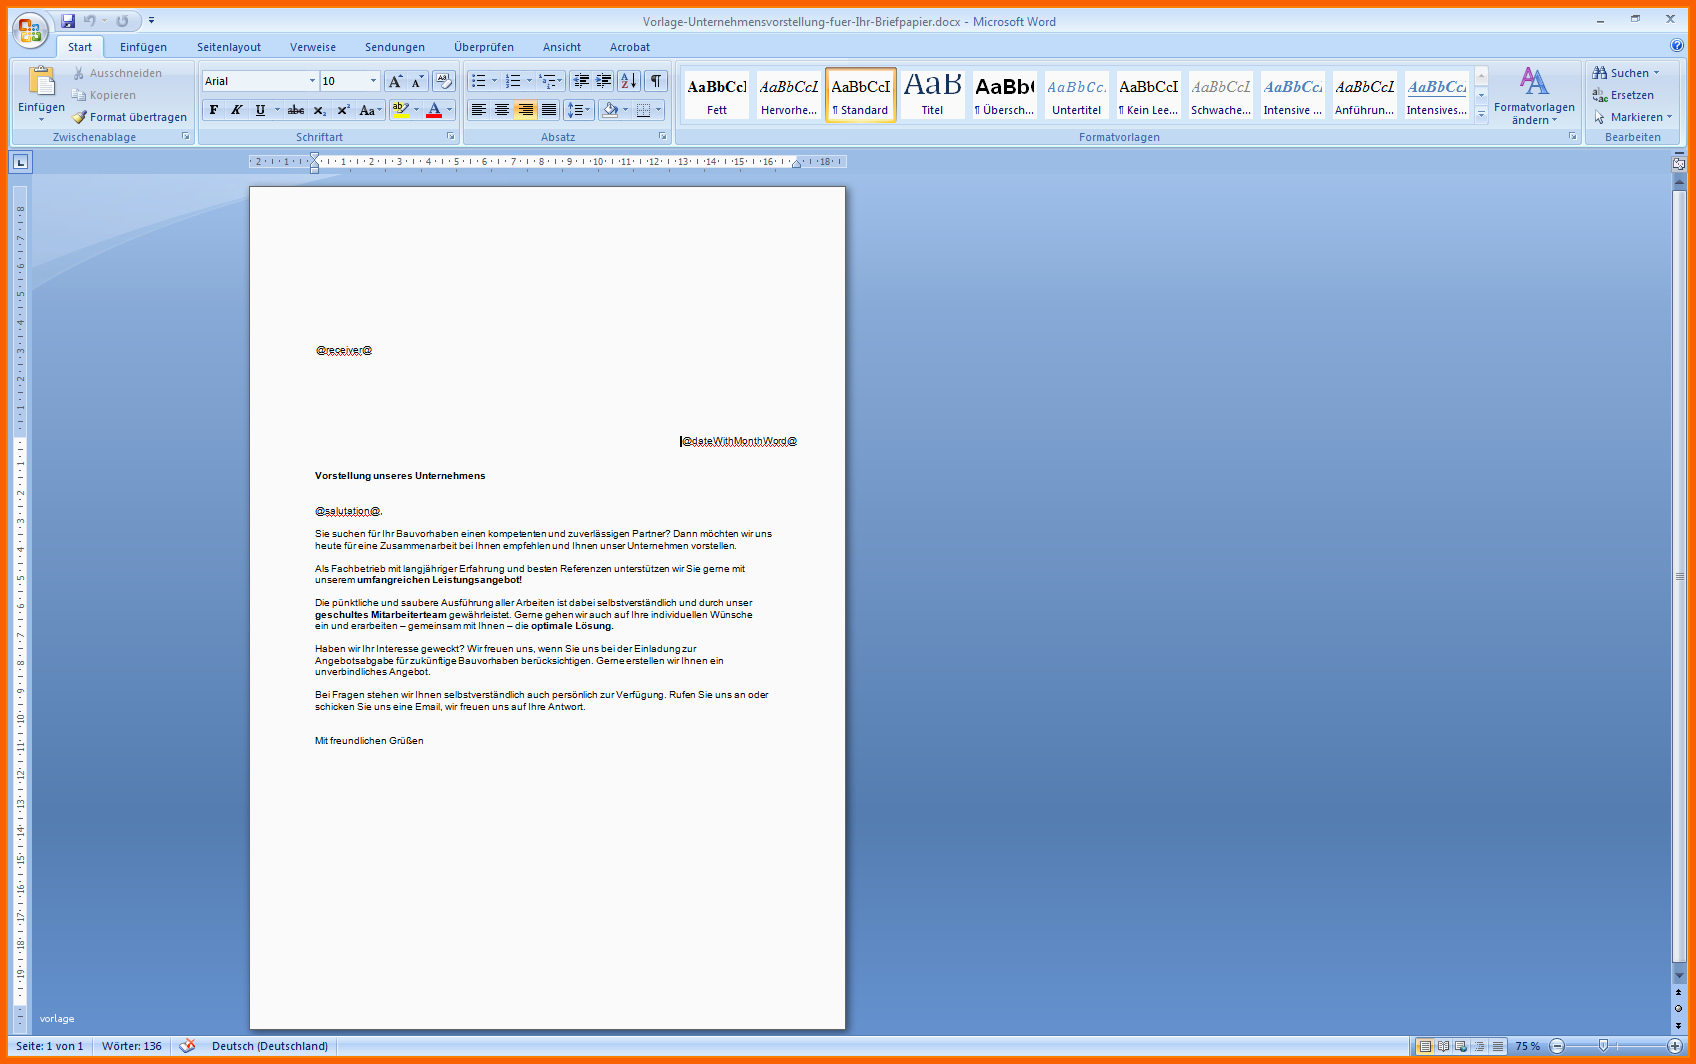This screenshot has width=1696, height=1064.
Task: Open the Arial font name dropdown
Action: tap(312, 81)
